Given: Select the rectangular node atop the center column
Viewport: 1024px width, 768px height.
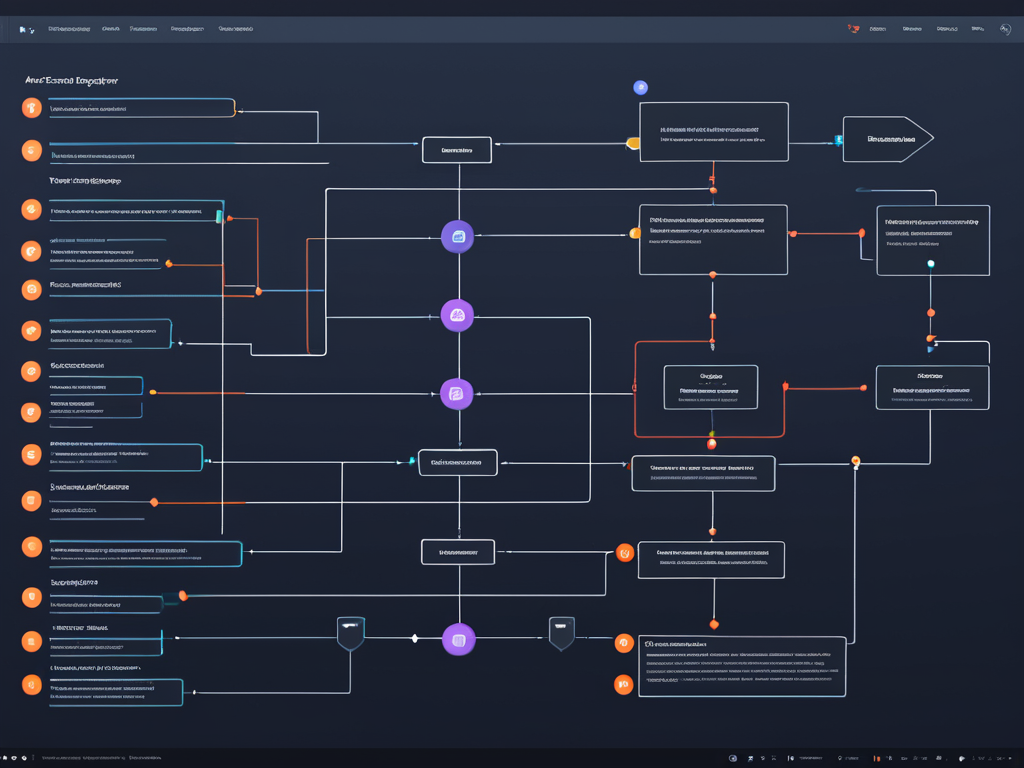Looking at the screenshot, I should [x=457, y=150].
